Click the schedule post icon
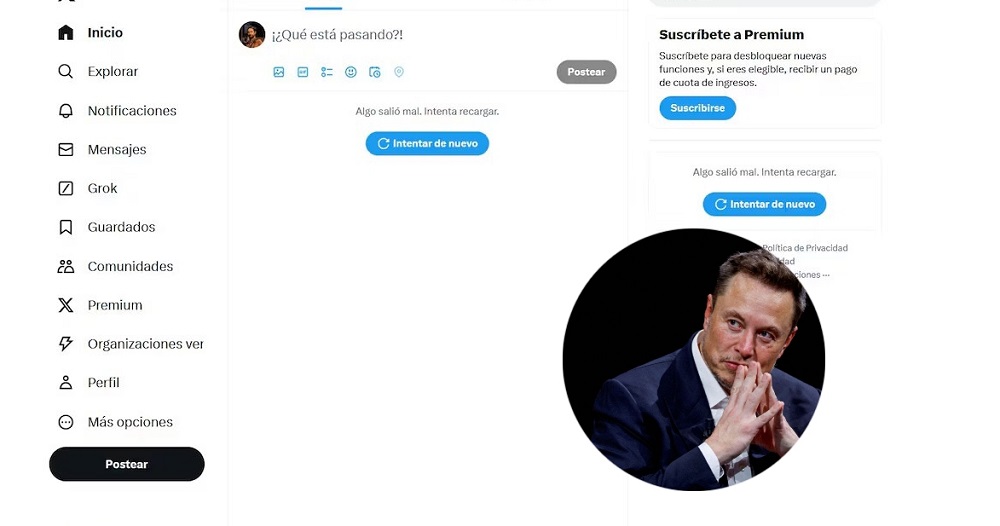This screenshot has height=526, width=1000. 375,72
